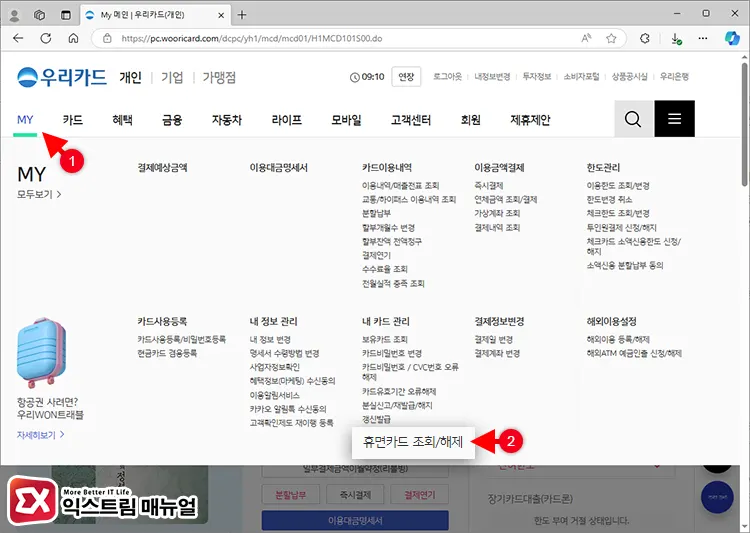Click the browser address bar URL
Screen dimensions: 750x533
pyautogui.click(x=252, y=39)
